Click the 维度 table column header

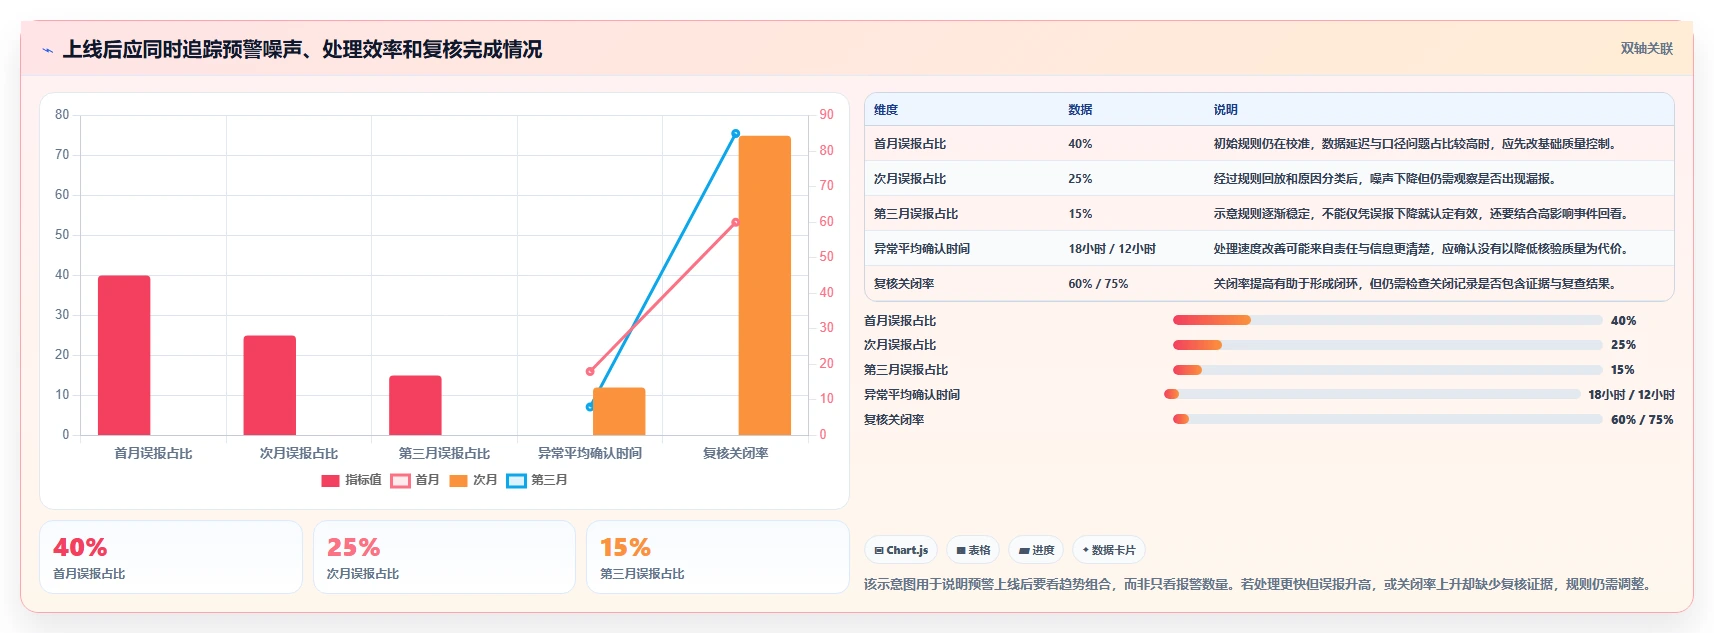886,110
